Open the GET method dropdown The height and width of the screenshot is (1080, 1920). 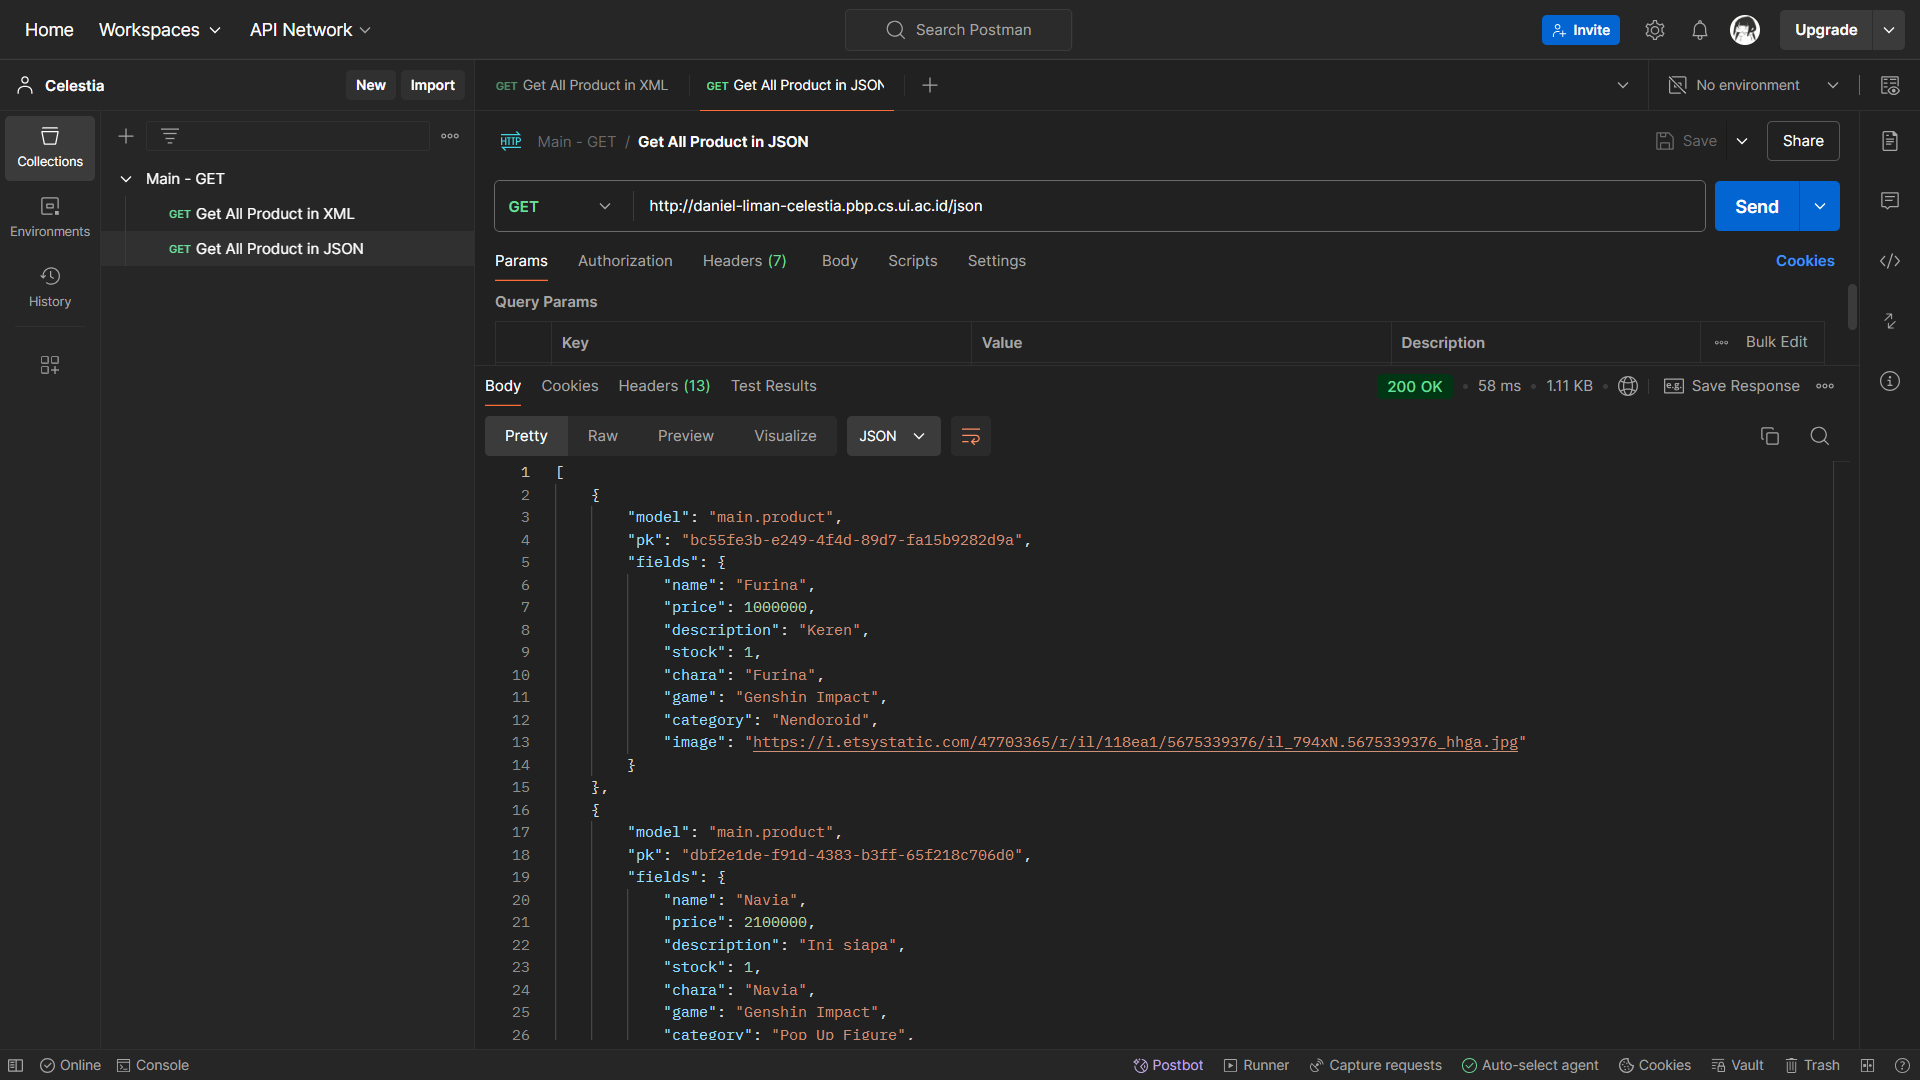[560, 206]
